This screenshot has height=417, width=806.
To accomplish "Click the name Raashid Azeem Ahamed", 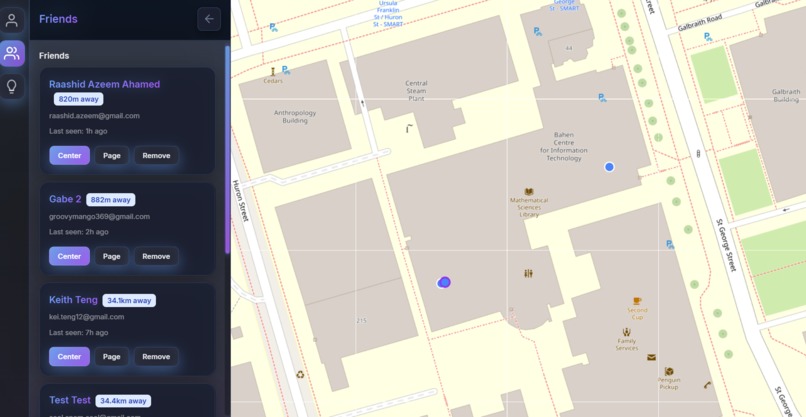I will tap(104, 84).
